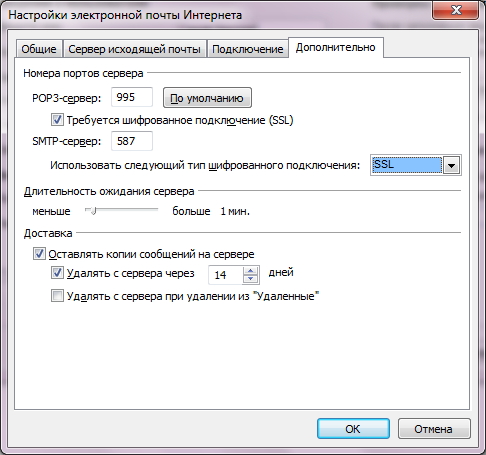Close the dialog with the X button

tap(456, 10)
